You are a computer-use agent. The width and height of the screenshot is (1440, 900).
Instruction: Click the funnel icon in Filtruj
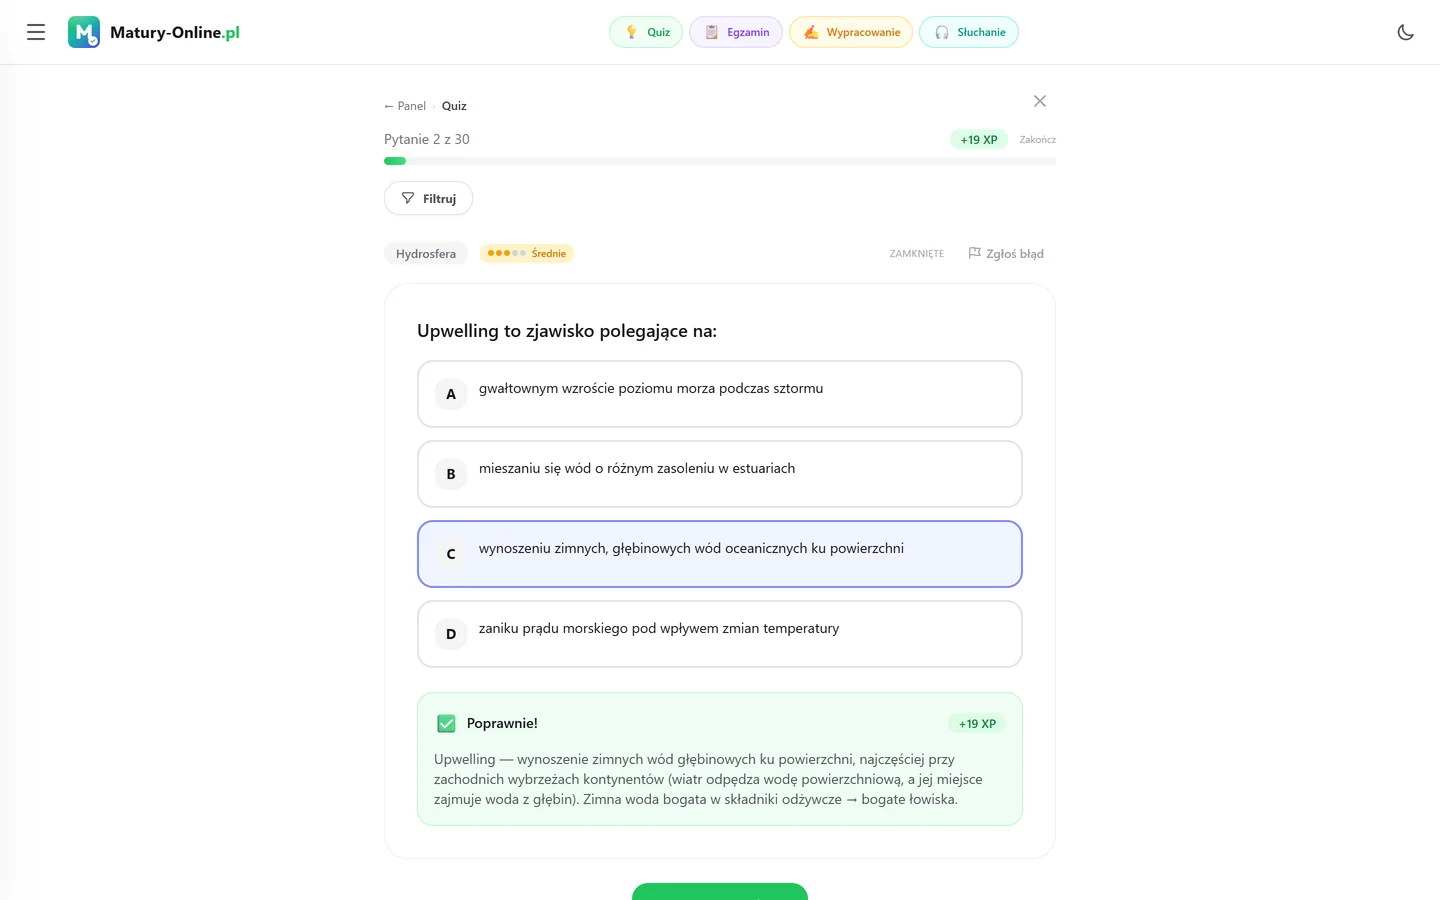click(x=408, y=198)
